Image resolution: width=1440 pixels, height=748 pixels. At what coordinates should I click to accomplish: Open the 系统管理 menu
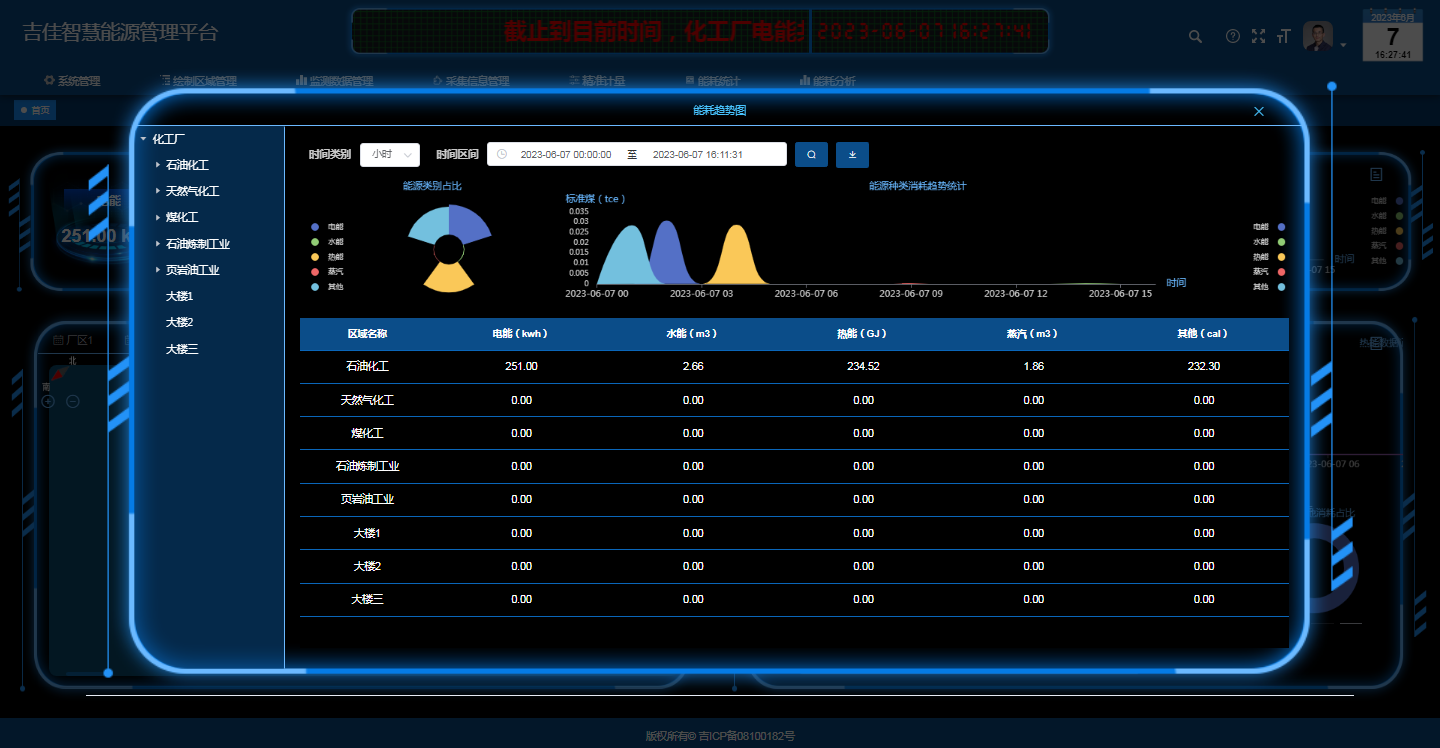[72, 81]
